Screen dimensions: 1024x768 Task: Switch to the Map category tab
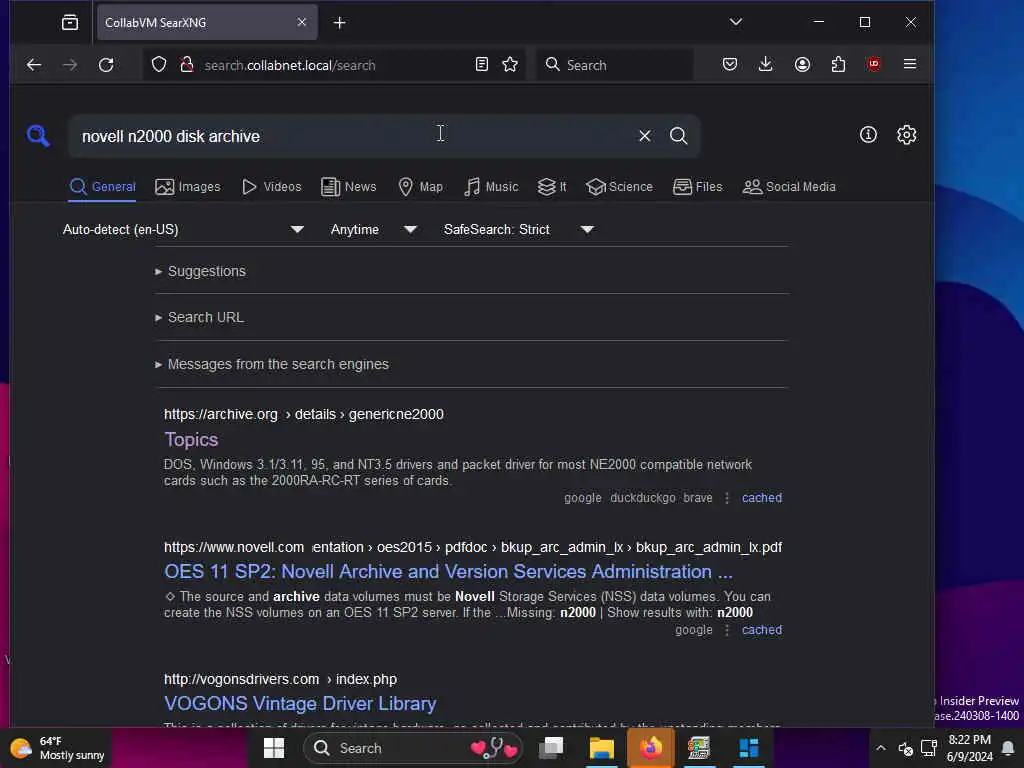[421, 187]
